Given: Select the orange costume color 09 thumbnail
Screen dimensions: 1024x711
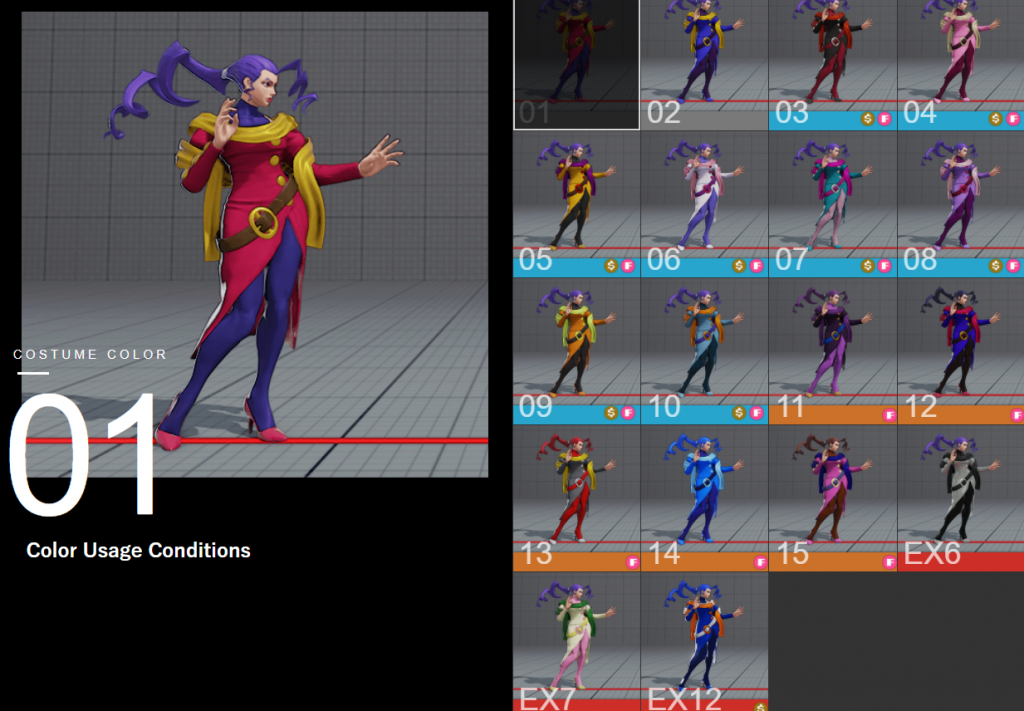Looking at the screenshot, I should click(x=577, y=351).
